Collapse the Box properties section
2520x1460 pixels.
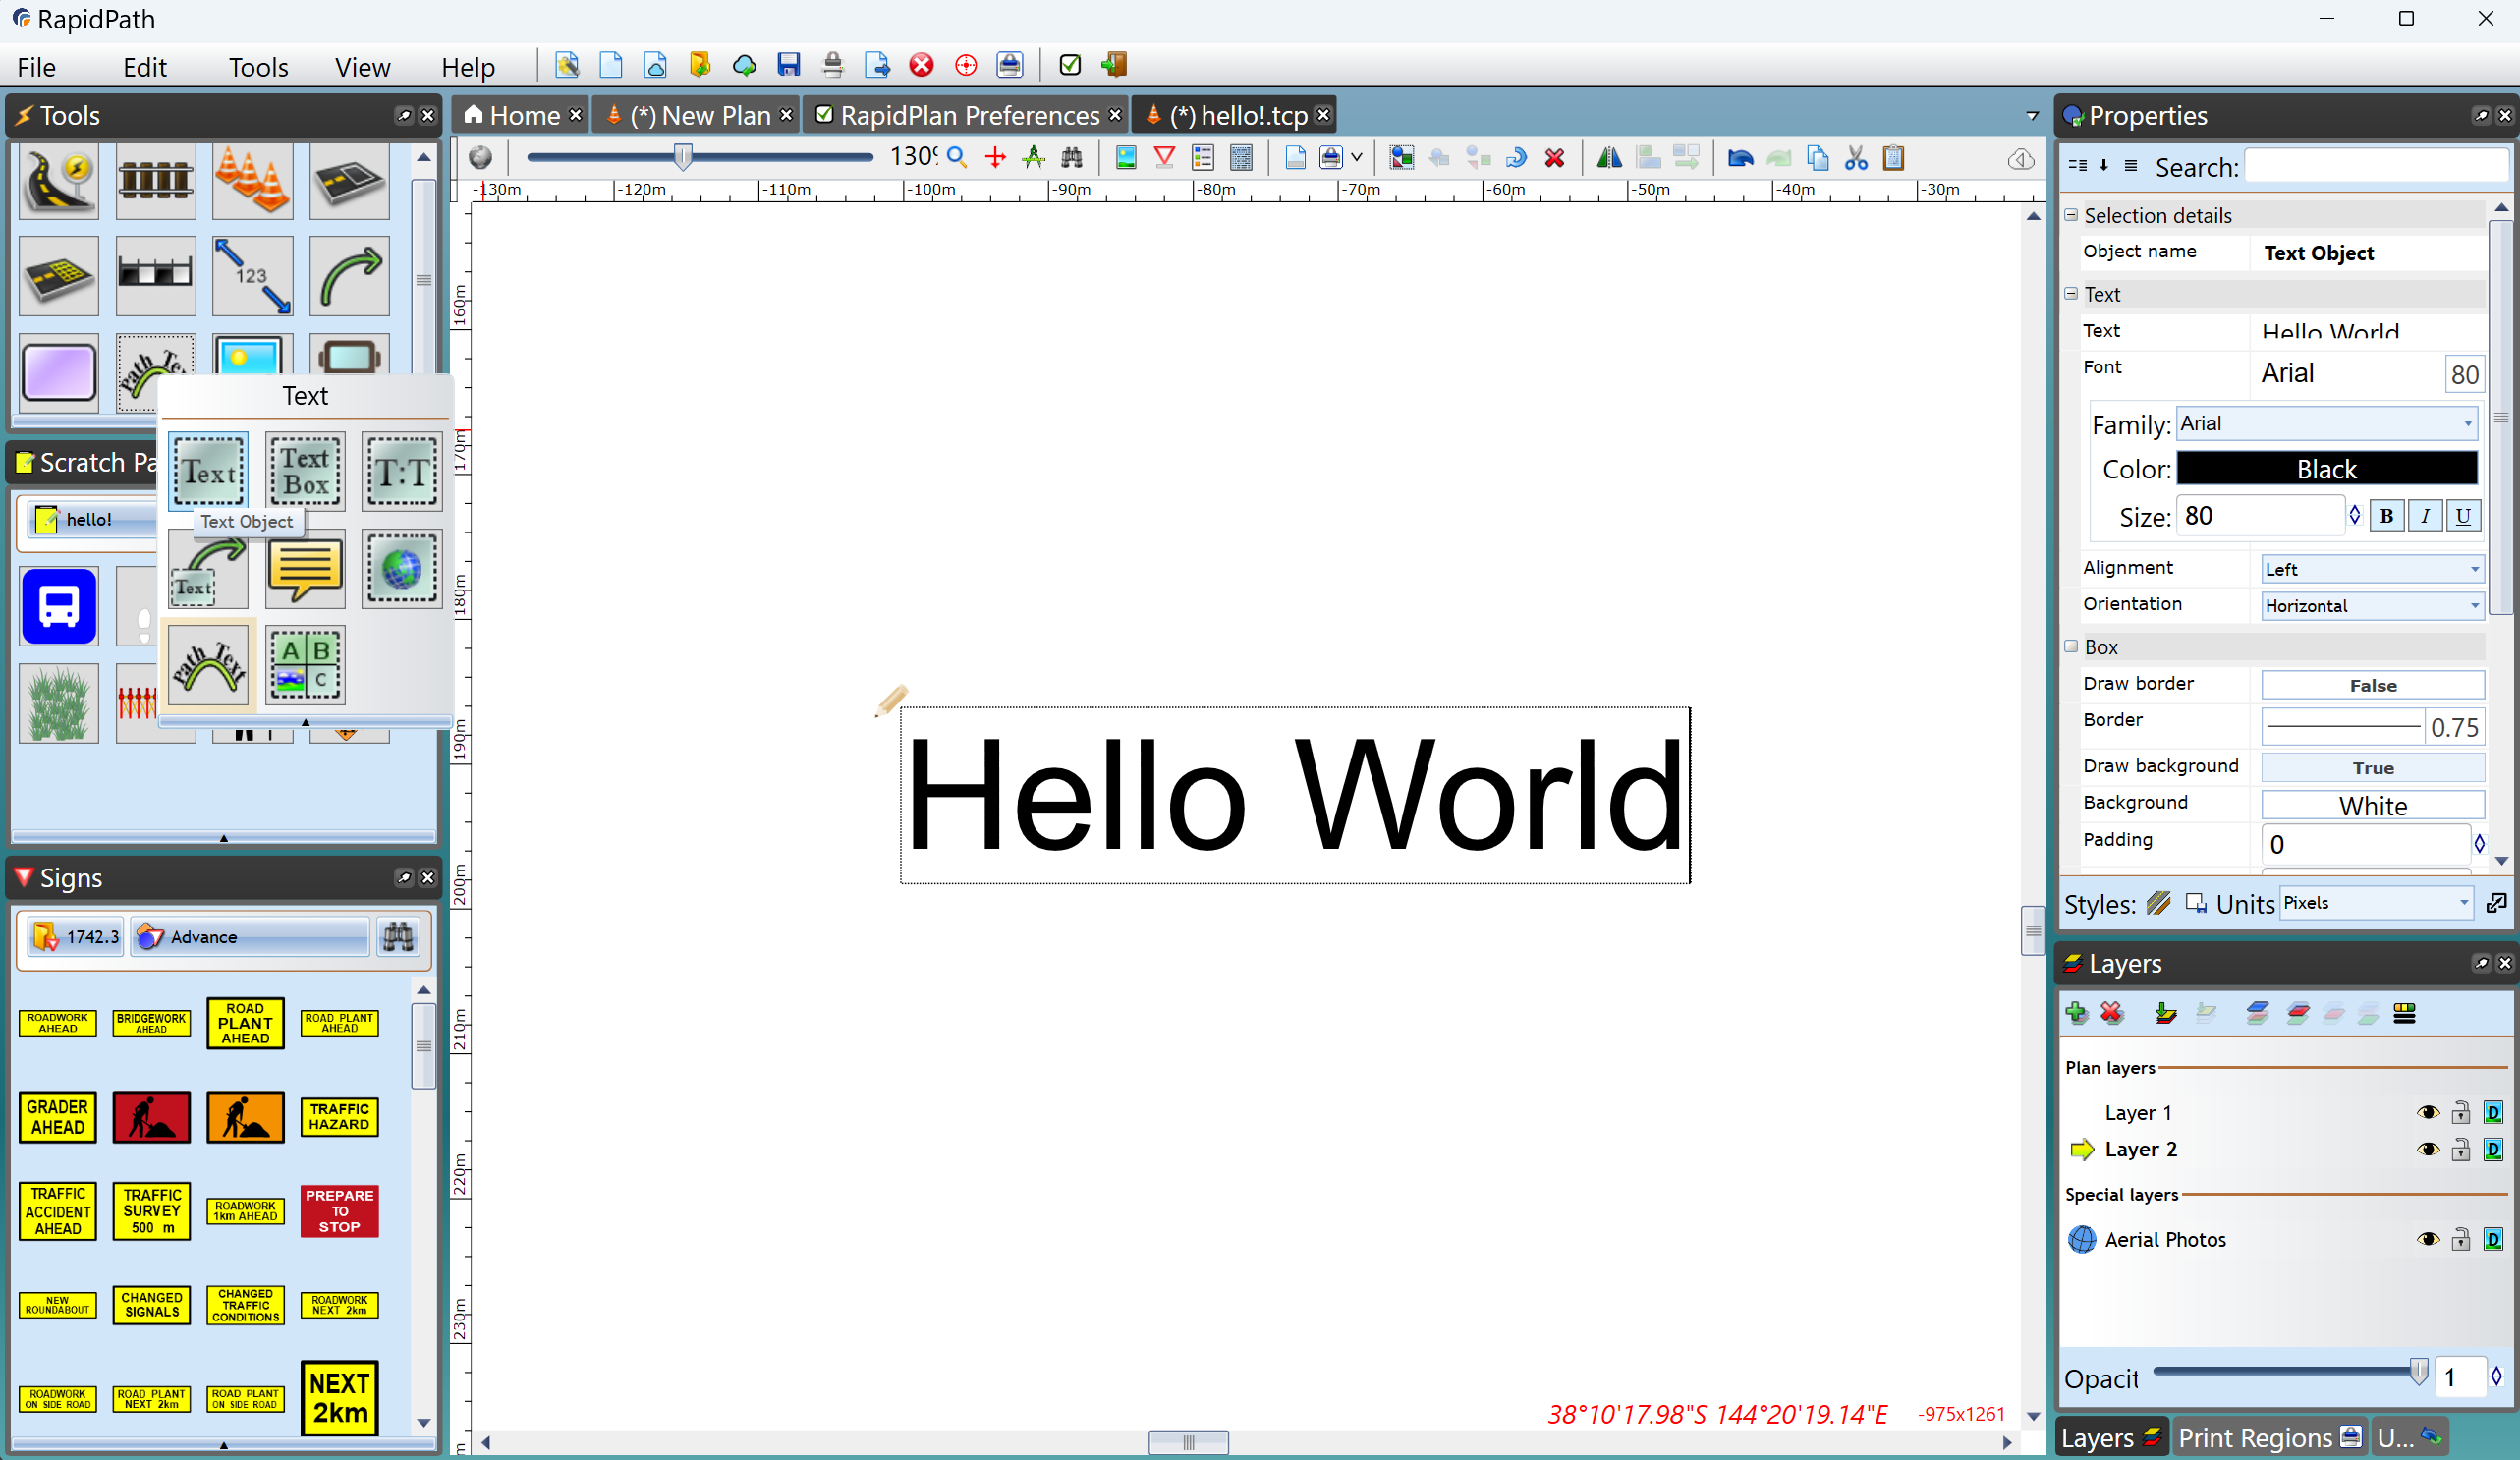pyautogui.click(x=2071, y=647)
